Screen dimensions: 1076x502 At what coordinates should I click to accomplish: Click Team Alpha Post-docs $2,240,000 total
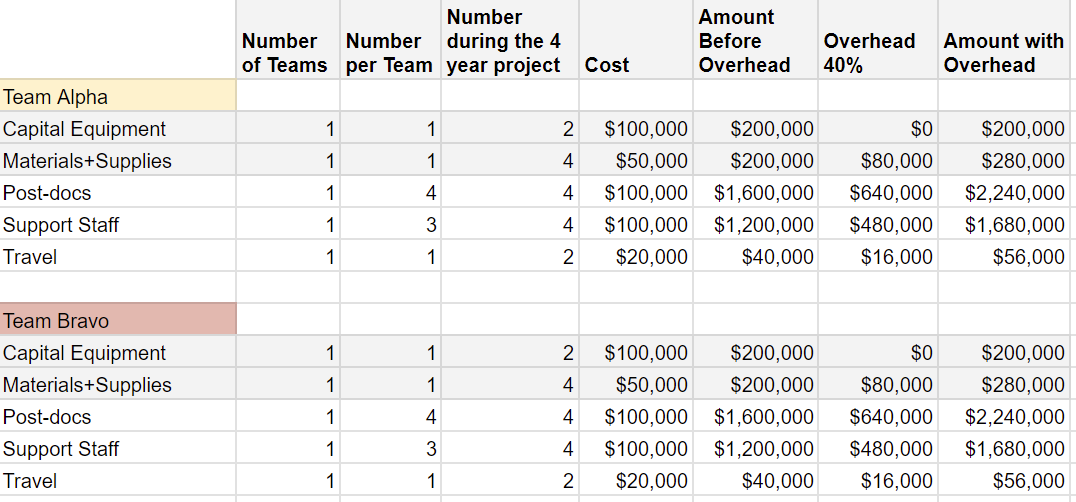[x=1014, y=193]
